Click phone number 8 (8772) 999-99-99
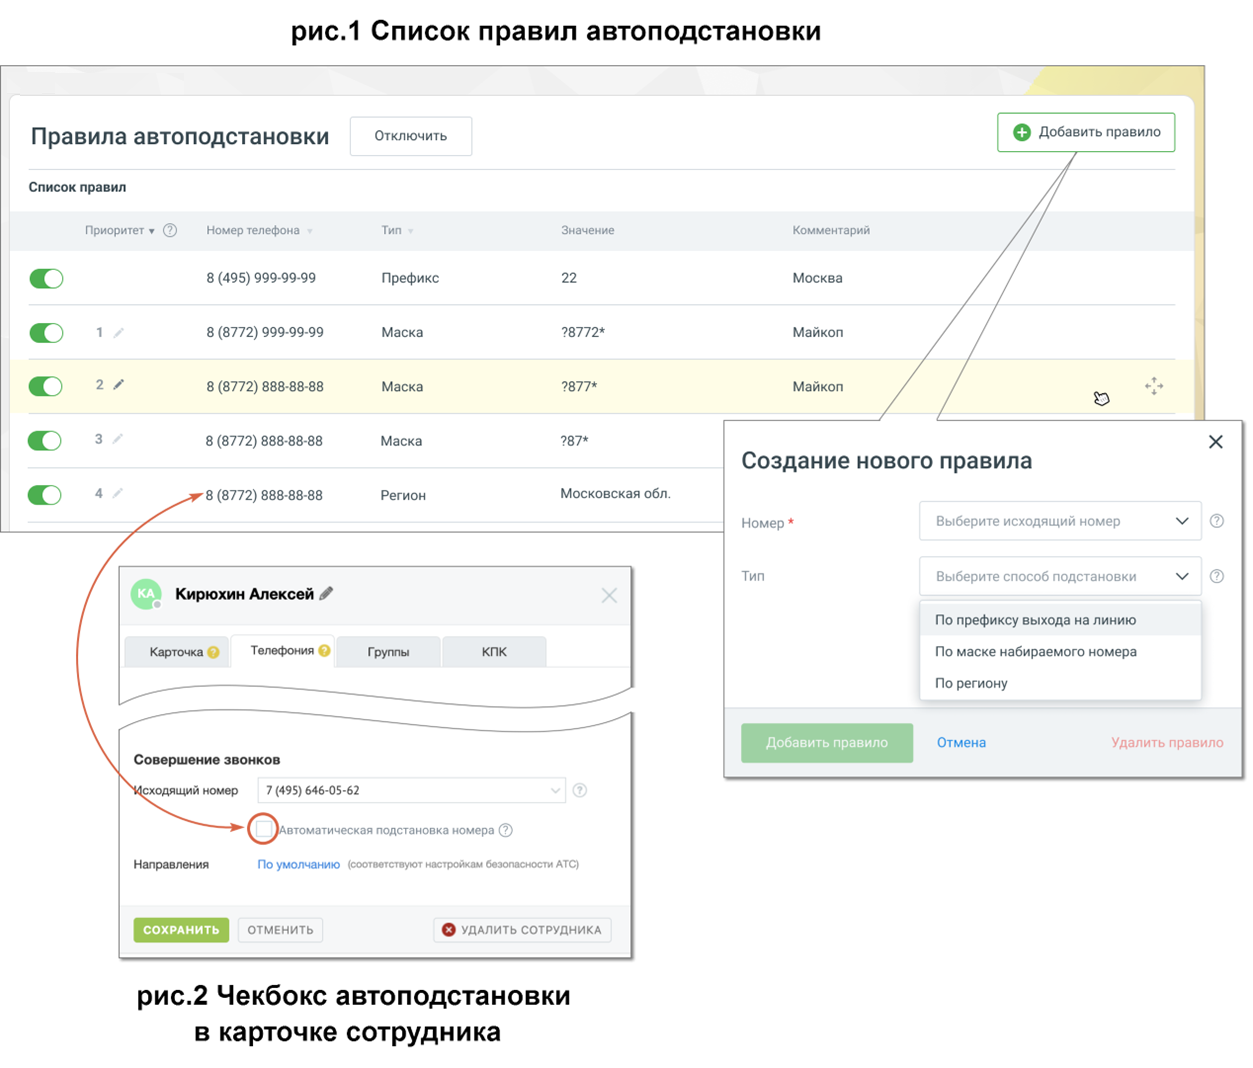This screenshot has width=1253, height=1068. tap(265, 332)
